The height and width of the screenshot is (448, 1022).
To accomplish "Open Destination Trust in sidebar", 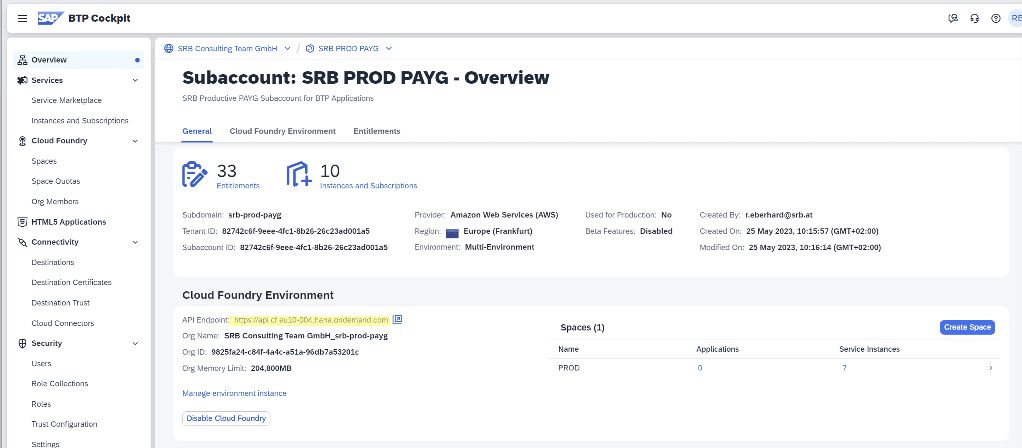I will pyautogui.click(x=61, y=303).
